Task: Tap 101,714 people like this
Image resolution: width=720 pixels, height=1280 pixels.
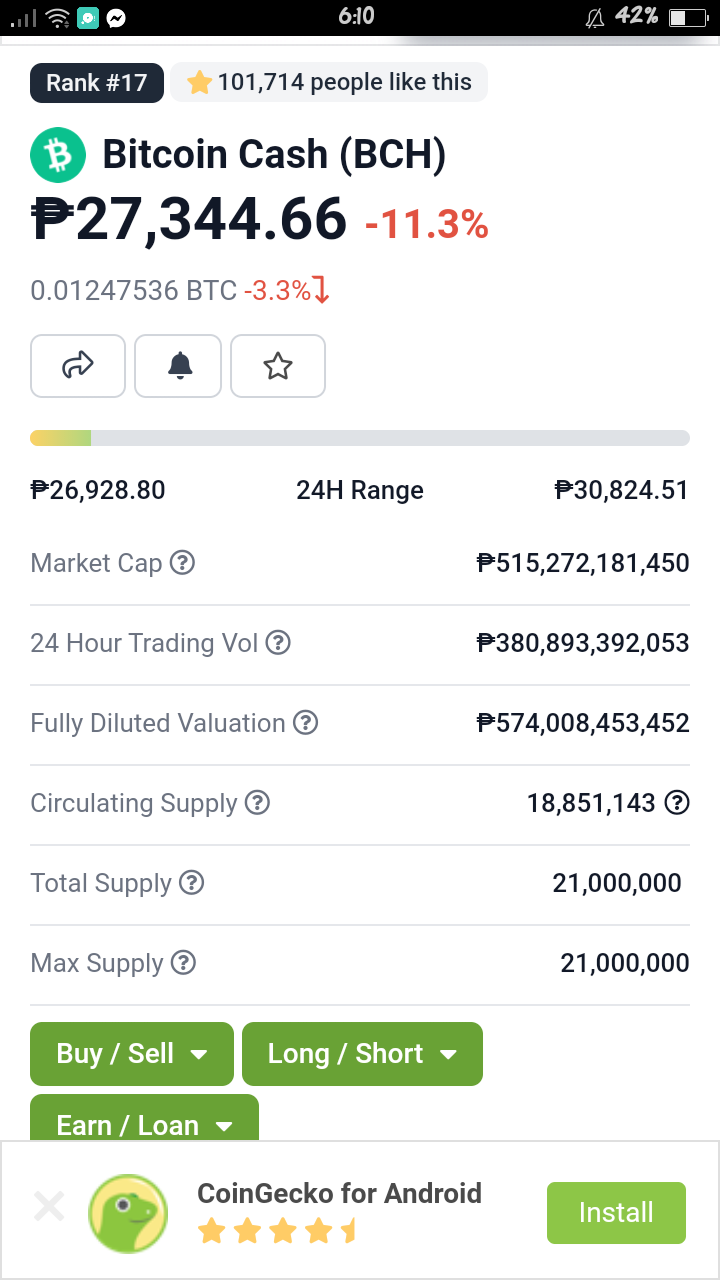Action: click(x=329, y=83)
